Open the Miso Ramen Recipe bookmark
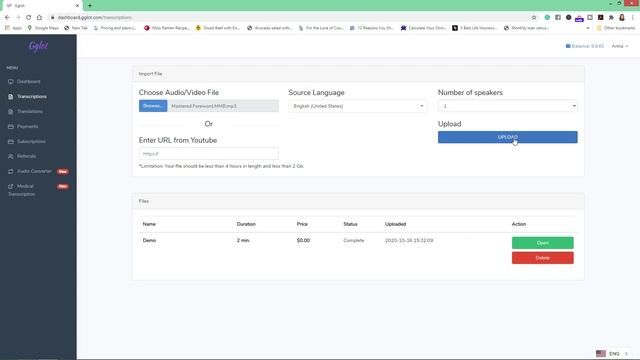This screenshot has width=640, height=360. [167, 28]
